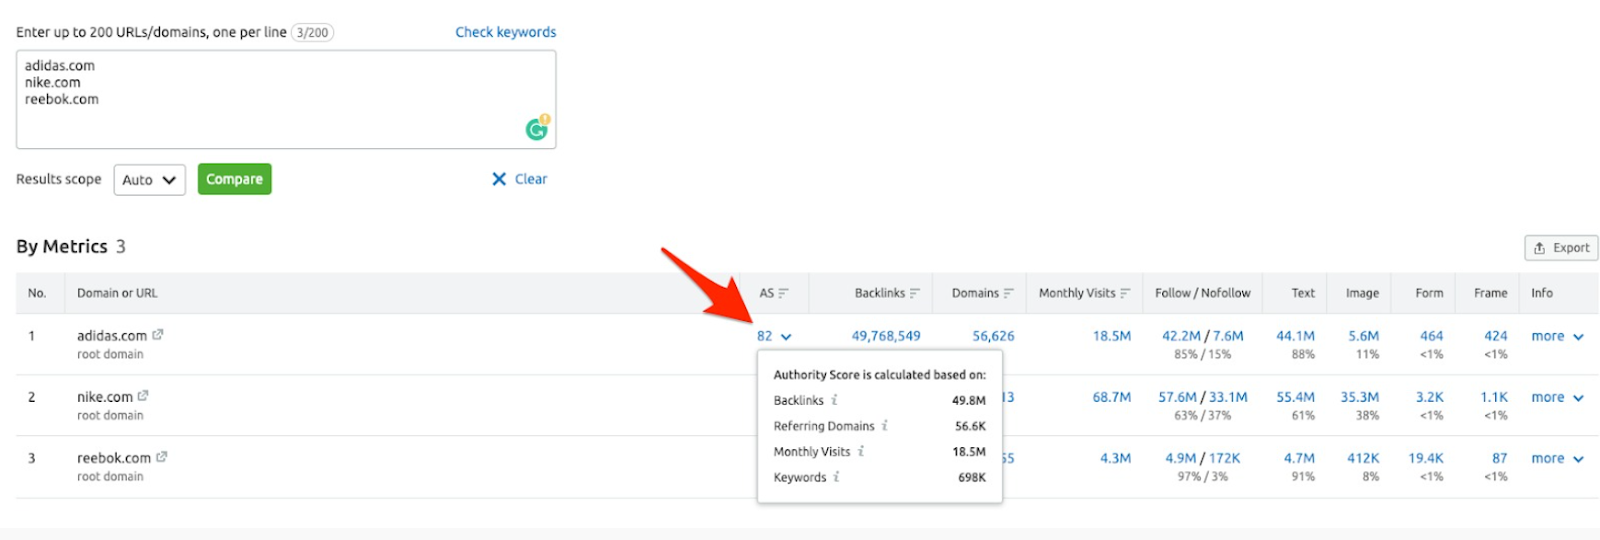The width and height of the screenshot is (1600, 540).
Task: Open nike.com external link icon
Action: tap(143, 396)
